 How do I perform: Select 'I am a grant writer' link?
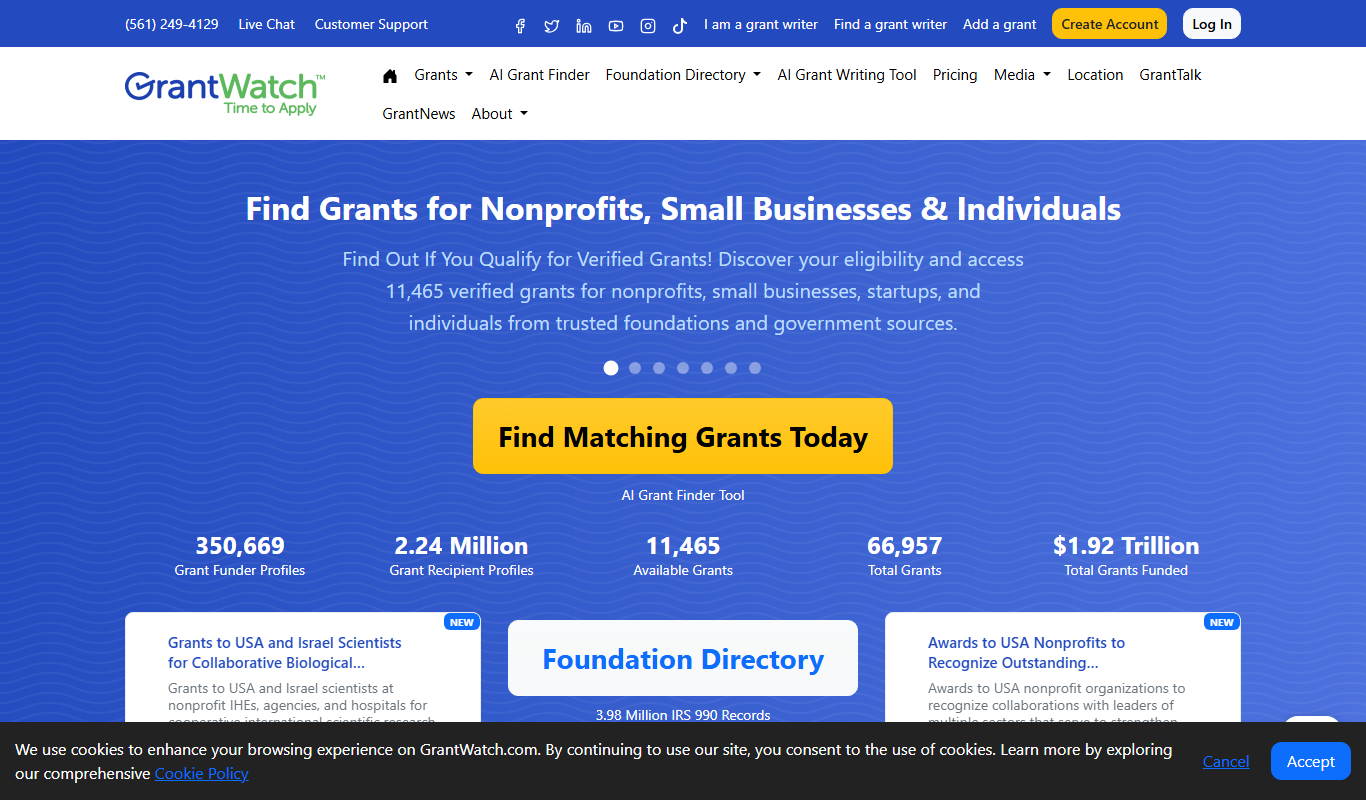pos(761,24)
